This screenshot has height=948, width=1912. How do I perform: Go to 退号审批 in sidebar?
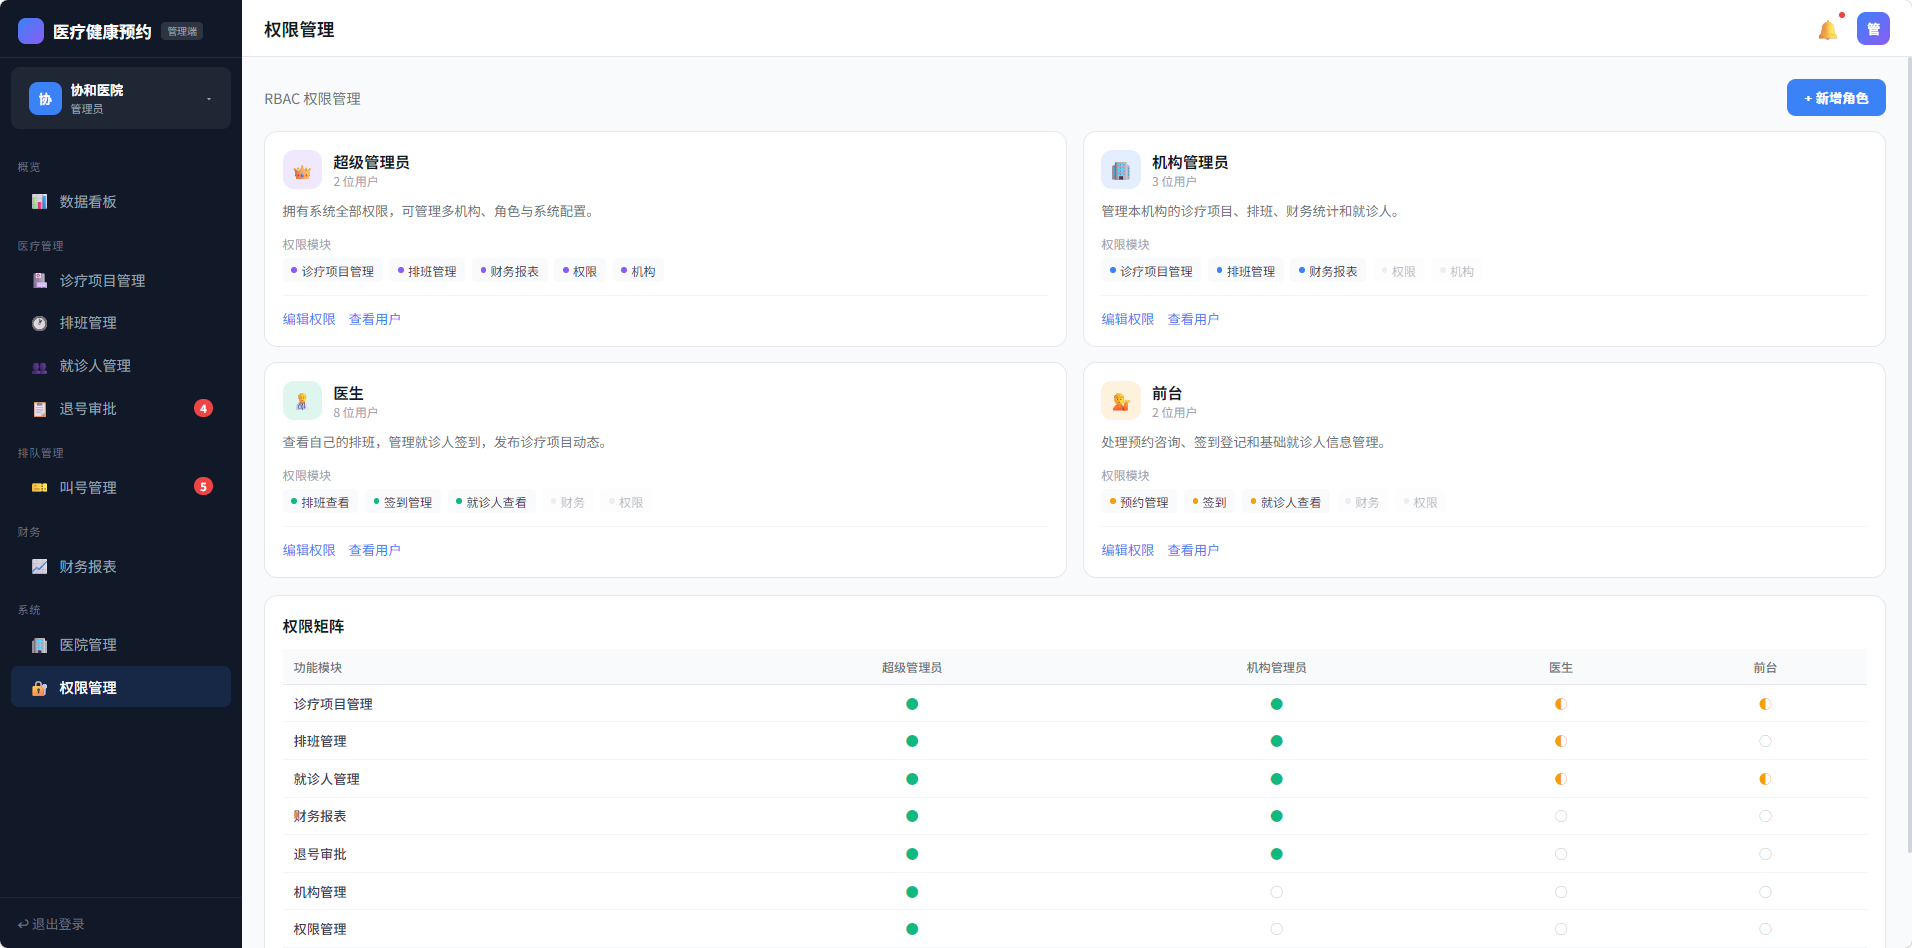88,409
